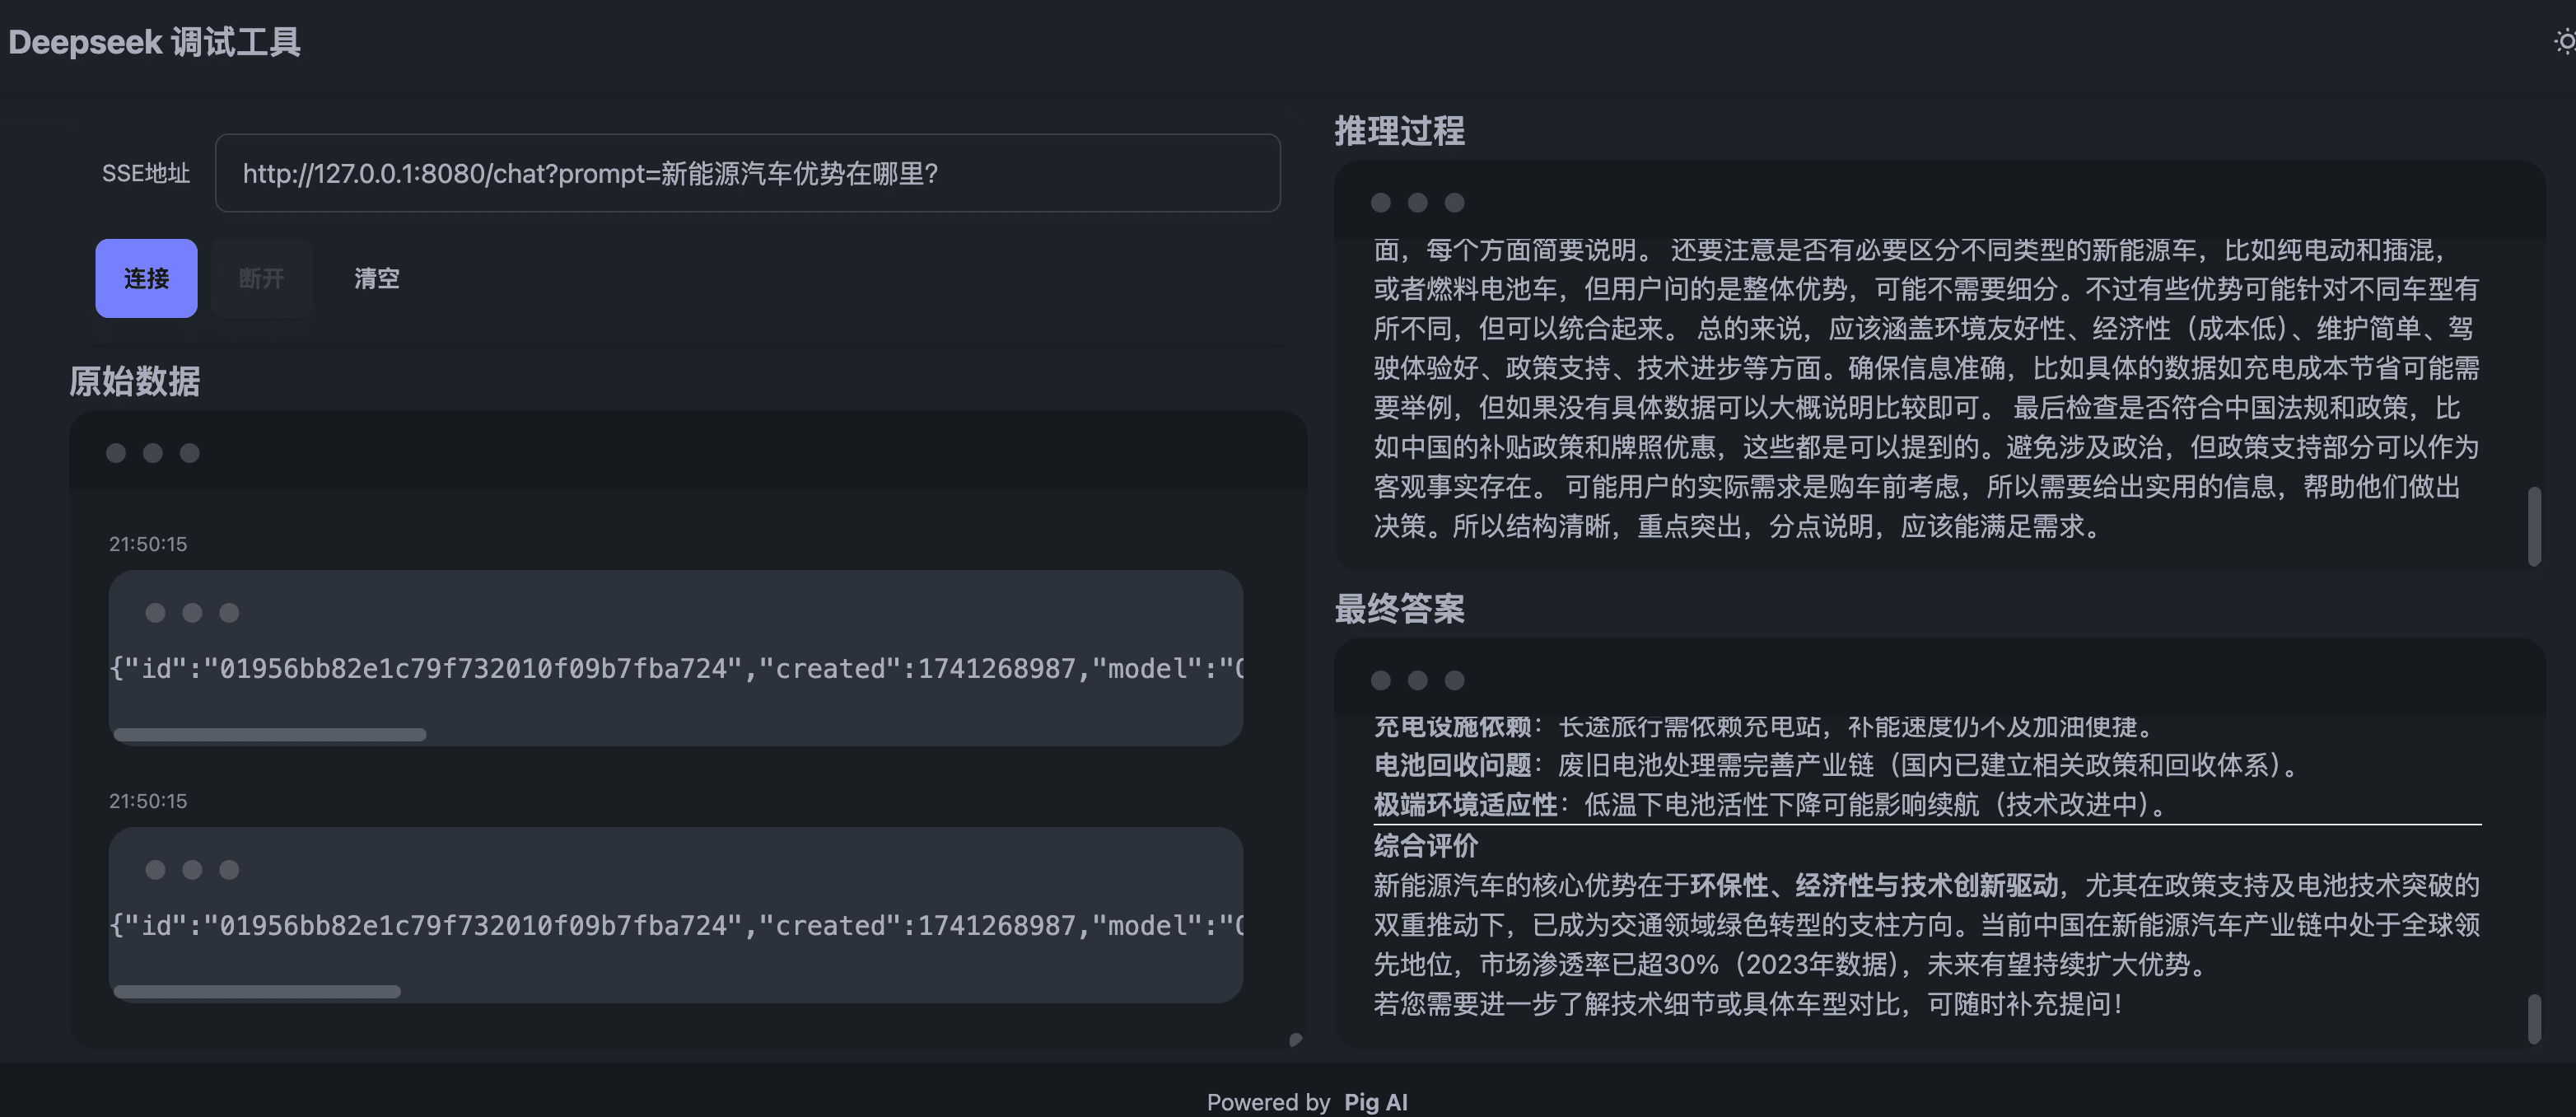Click the 电池回收问题 bold text
2576x1117 pixels.
[x=1452, y=765]
